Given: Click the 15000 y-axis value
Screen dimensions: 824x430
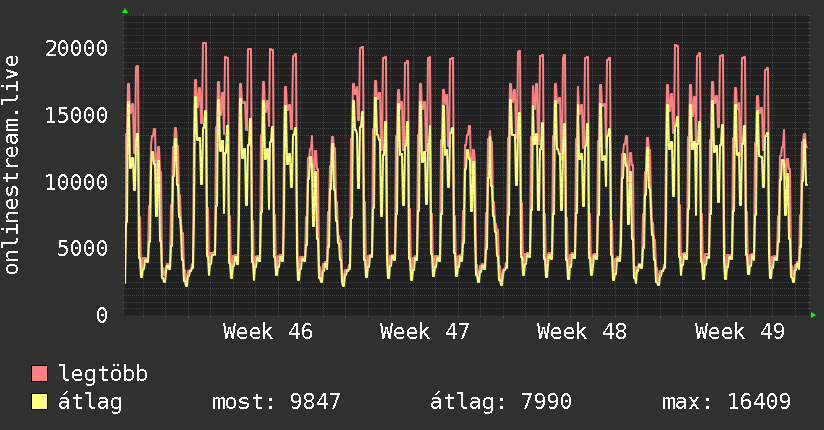Looking at the screenshot, I should 77,115.
